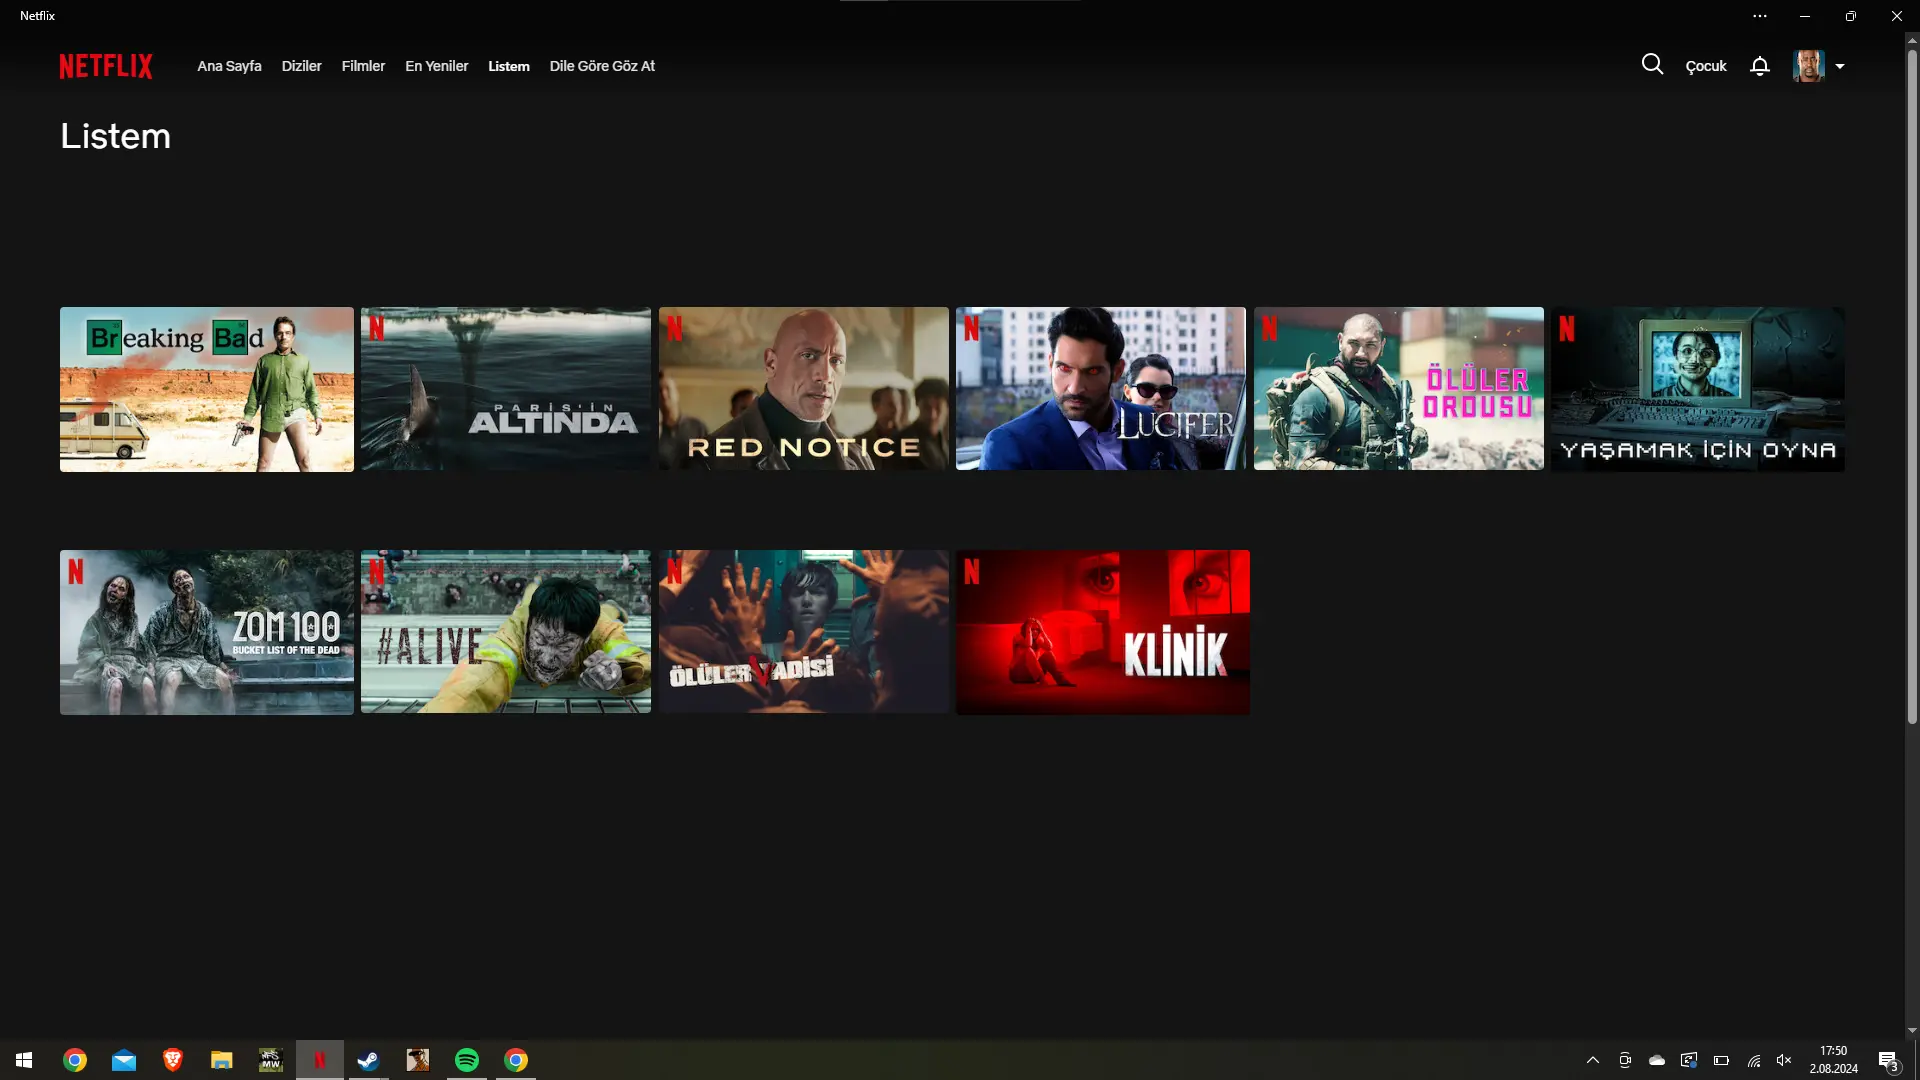Click the Meet Now camera tray icon
The height and width of the screenshot is (1080, 1920).
click(x=1625, y=1060)
